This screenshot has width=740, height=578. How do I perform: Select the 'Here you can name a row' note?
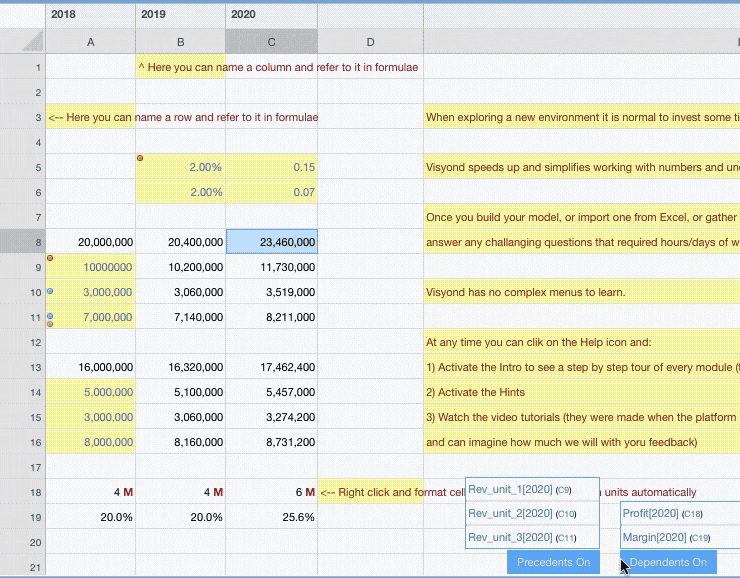(91, 117)
